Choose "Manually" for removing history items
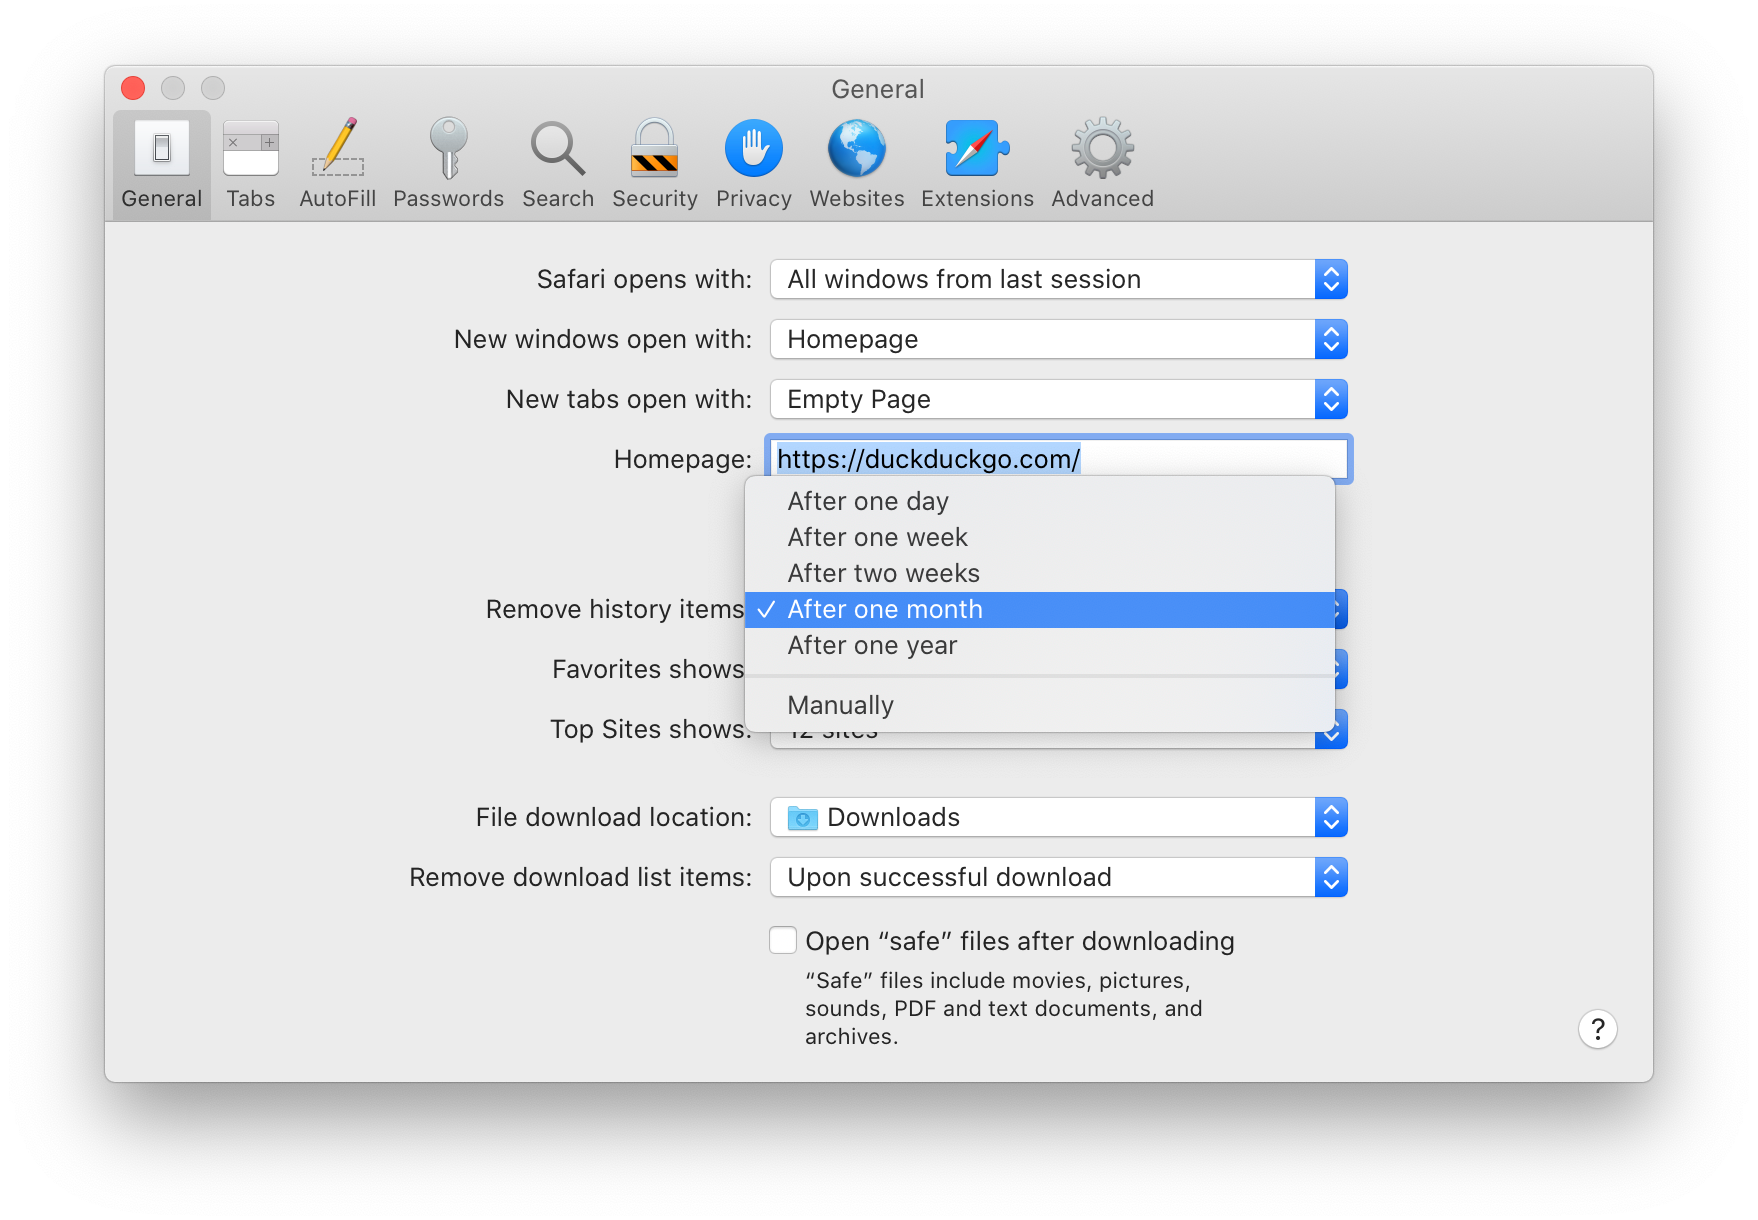 [840, 705]
